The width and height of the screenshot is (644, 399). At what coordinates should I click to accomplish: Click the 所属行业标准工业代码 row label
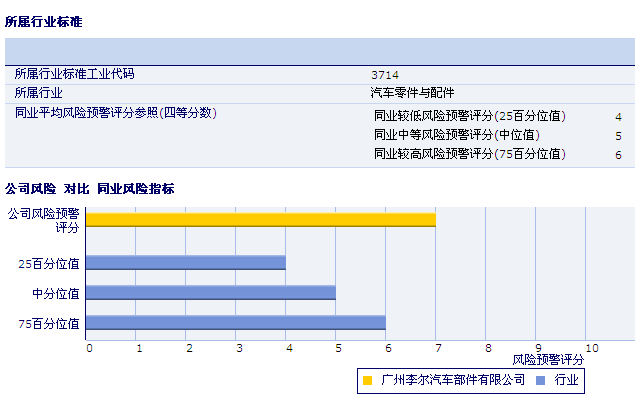tap(74, 74)
